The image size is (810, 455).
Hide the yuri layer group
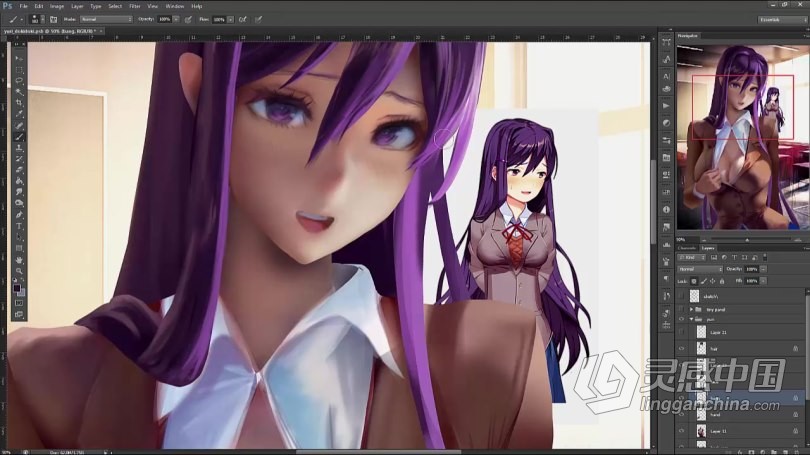681,319
